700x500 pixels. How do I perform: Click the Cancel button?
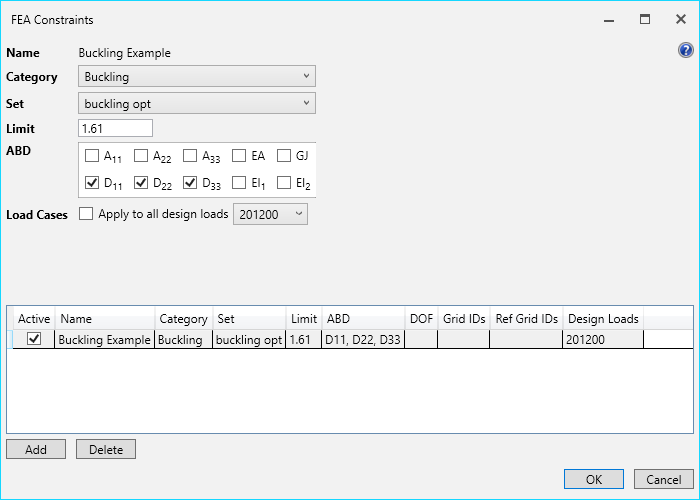point(664,479)
